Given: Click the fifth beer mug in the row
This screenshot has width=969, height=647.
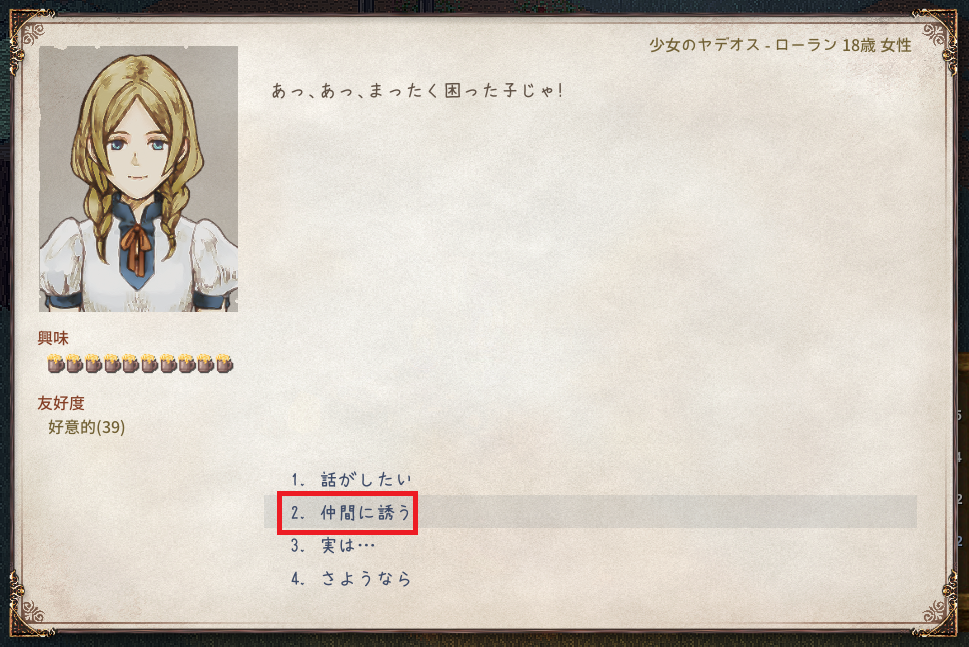Looking at the screenshot, I should (130, 363).
